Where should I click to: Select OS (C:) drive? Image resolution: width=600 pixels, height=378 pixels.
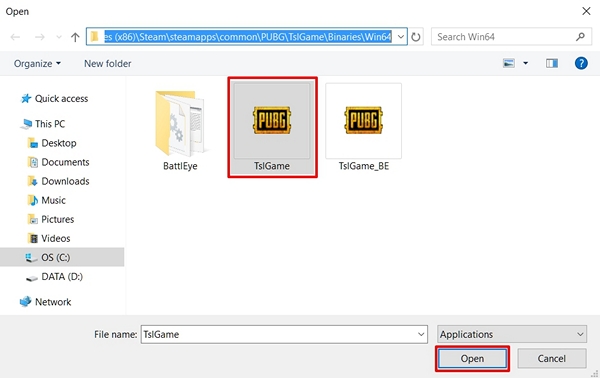click(x=62, y=257)
